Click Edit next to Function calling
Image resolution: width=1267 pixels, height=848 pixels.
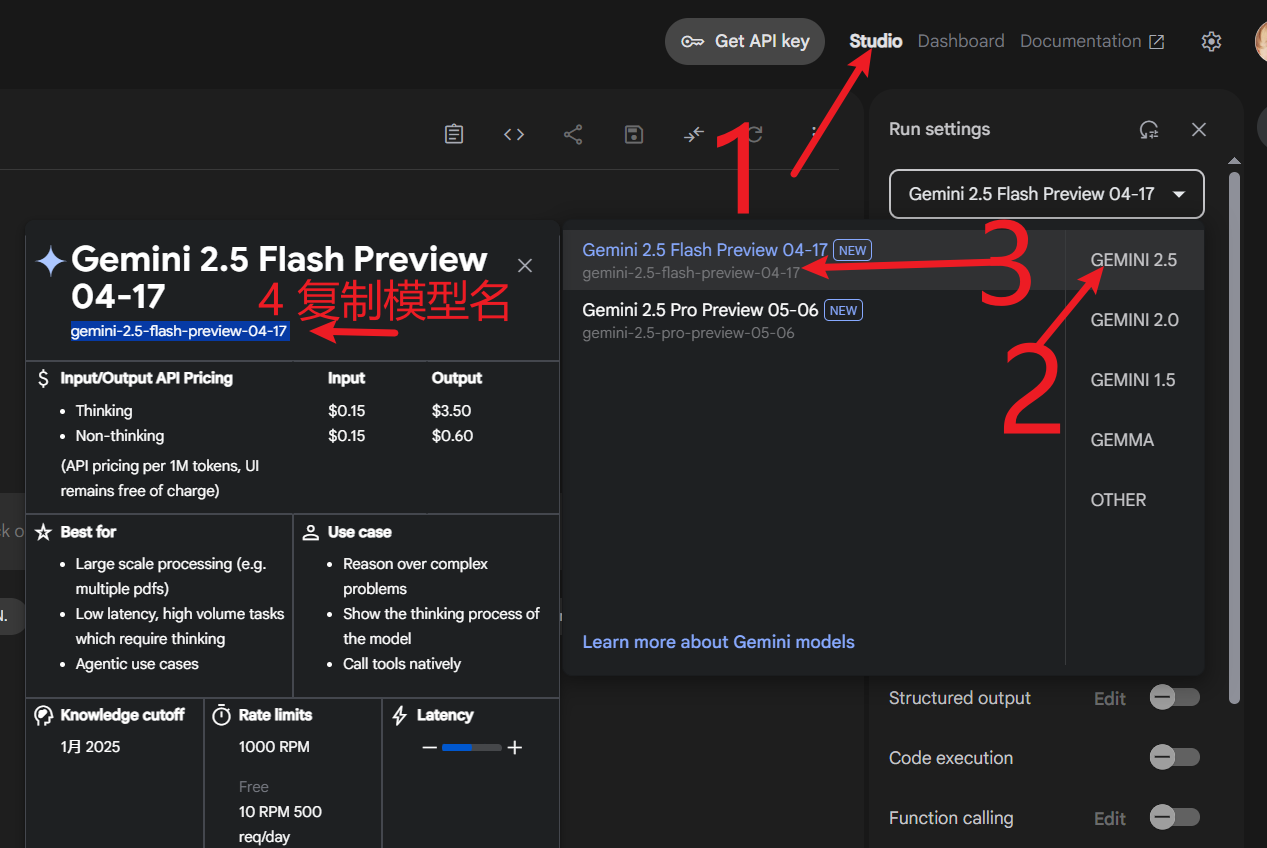1110,819
